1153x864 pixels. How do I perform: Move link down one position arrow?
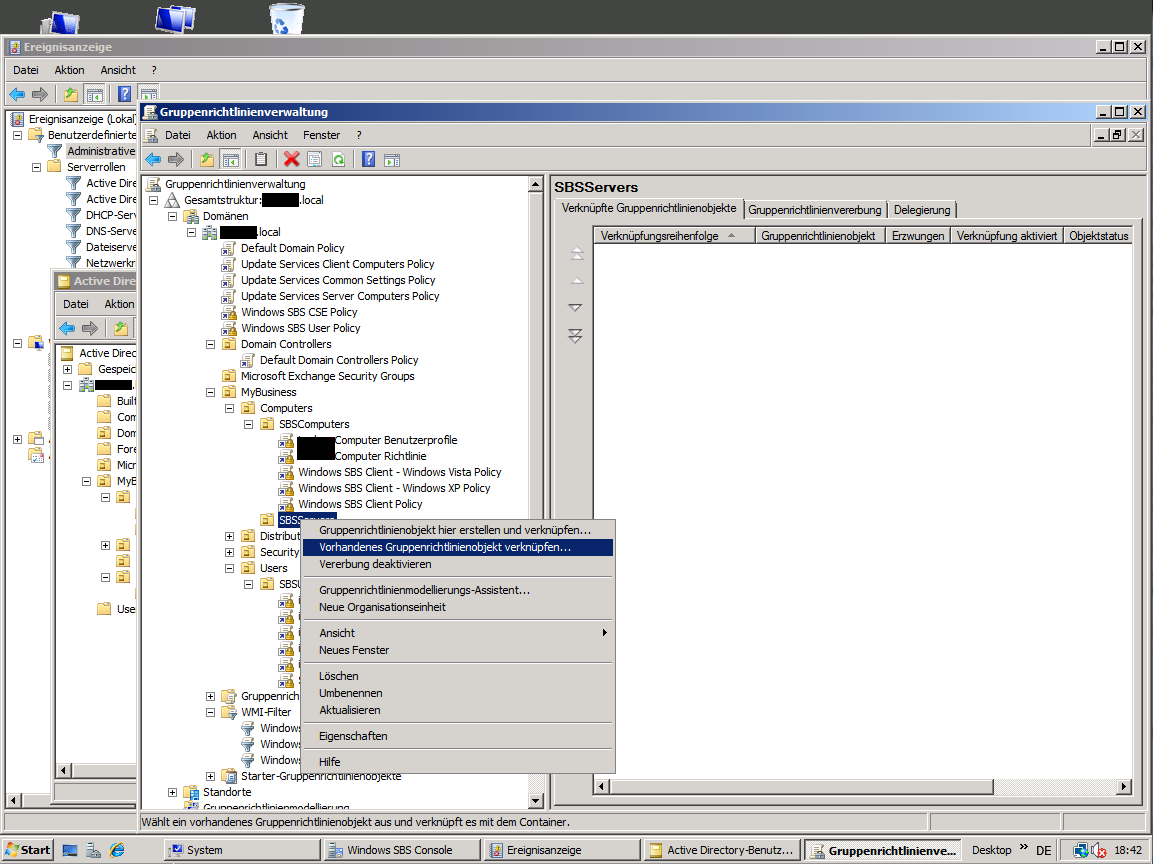pyautogui.click(x=576, y=307)
